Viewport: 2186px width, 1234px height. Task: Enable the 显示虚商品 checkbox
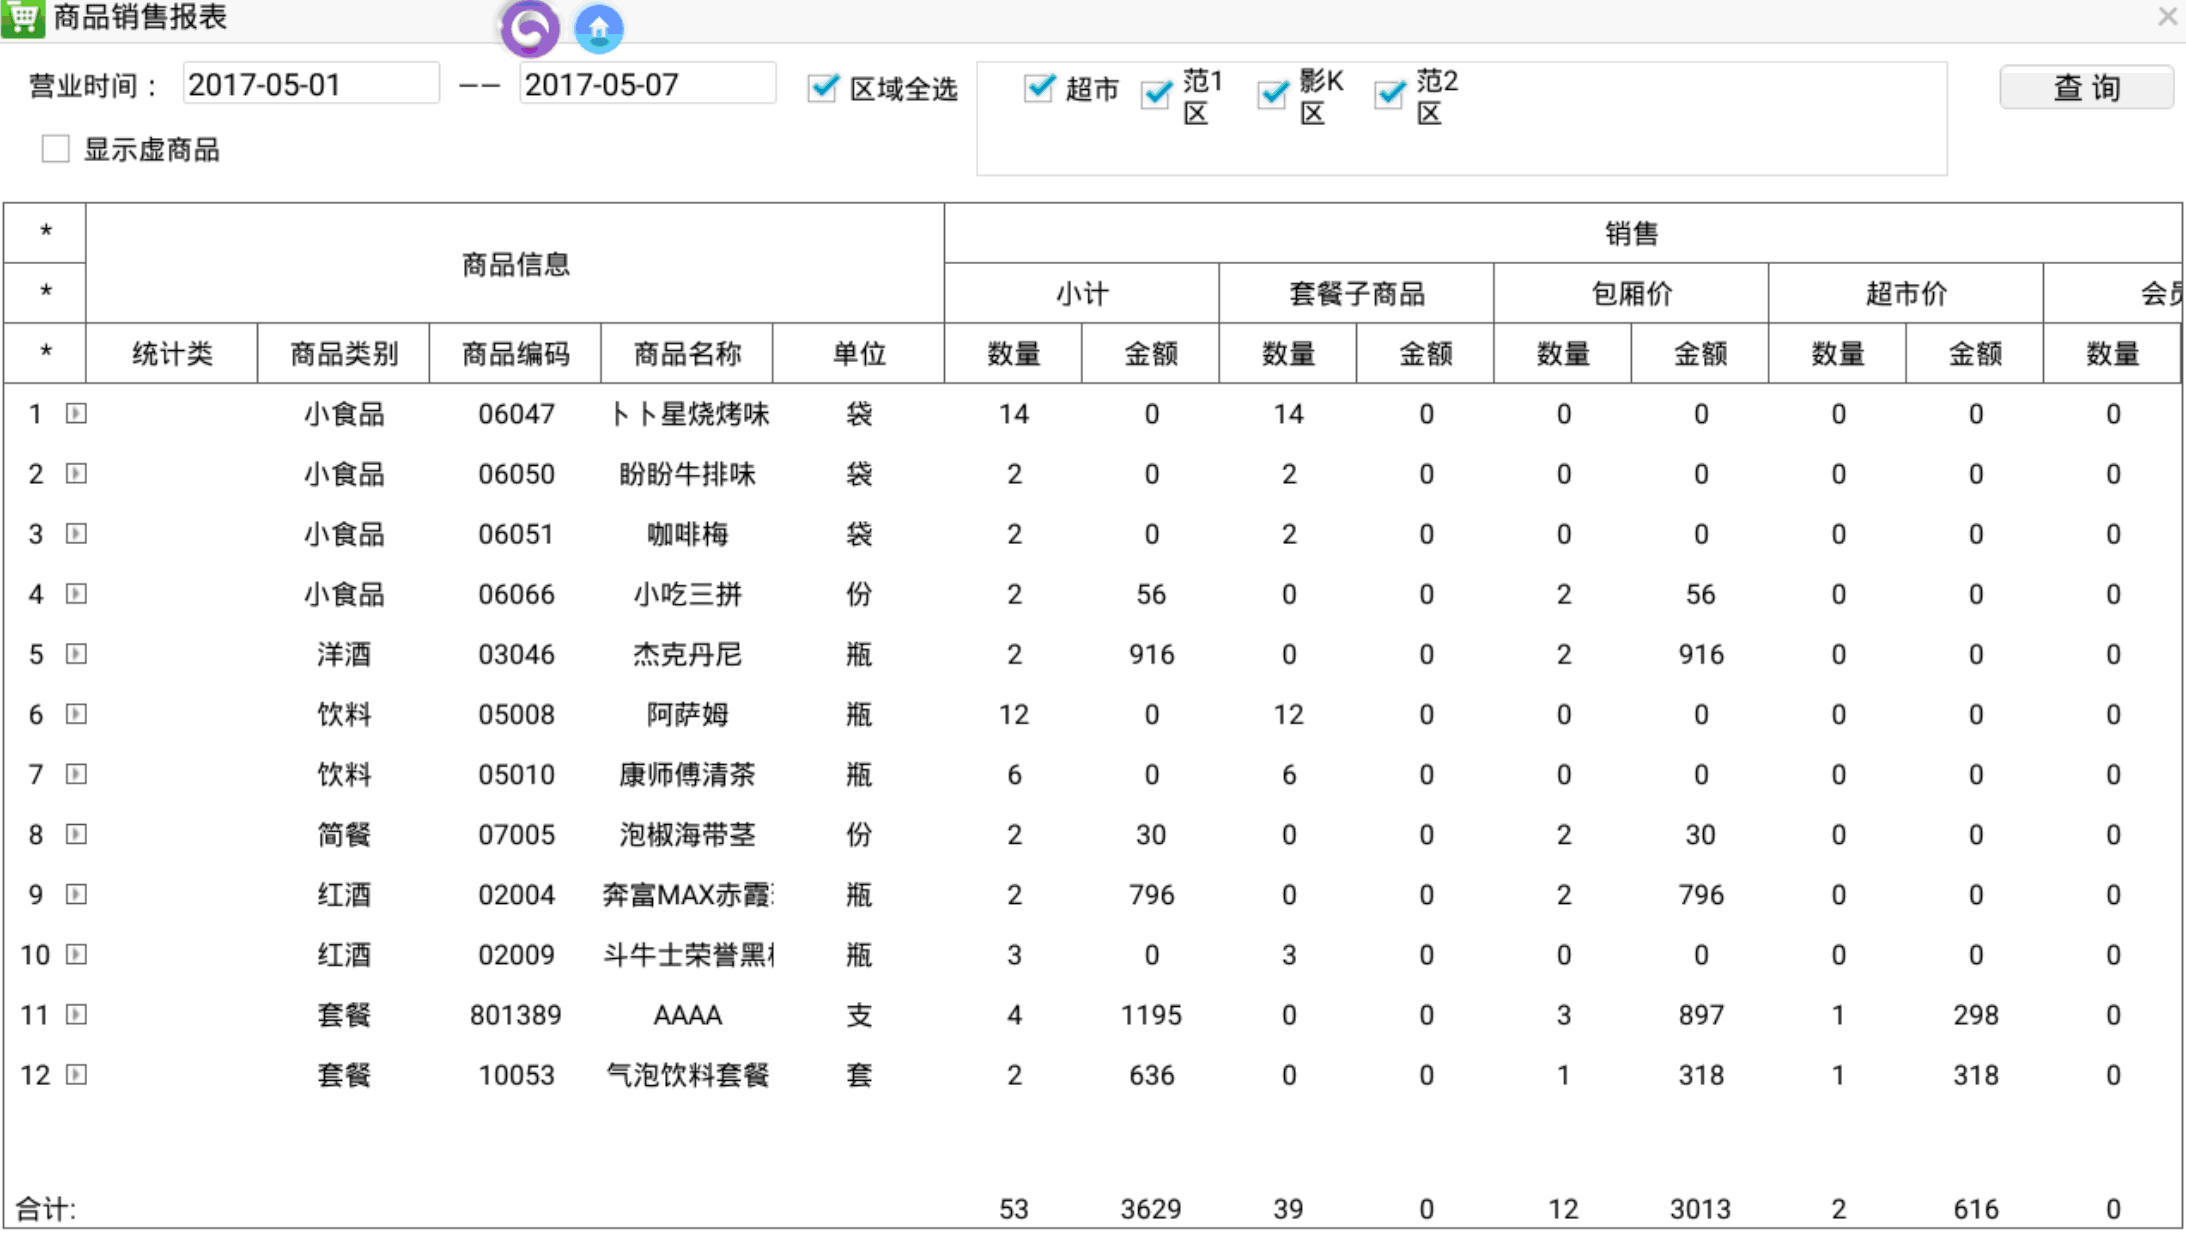pos(56,149)
